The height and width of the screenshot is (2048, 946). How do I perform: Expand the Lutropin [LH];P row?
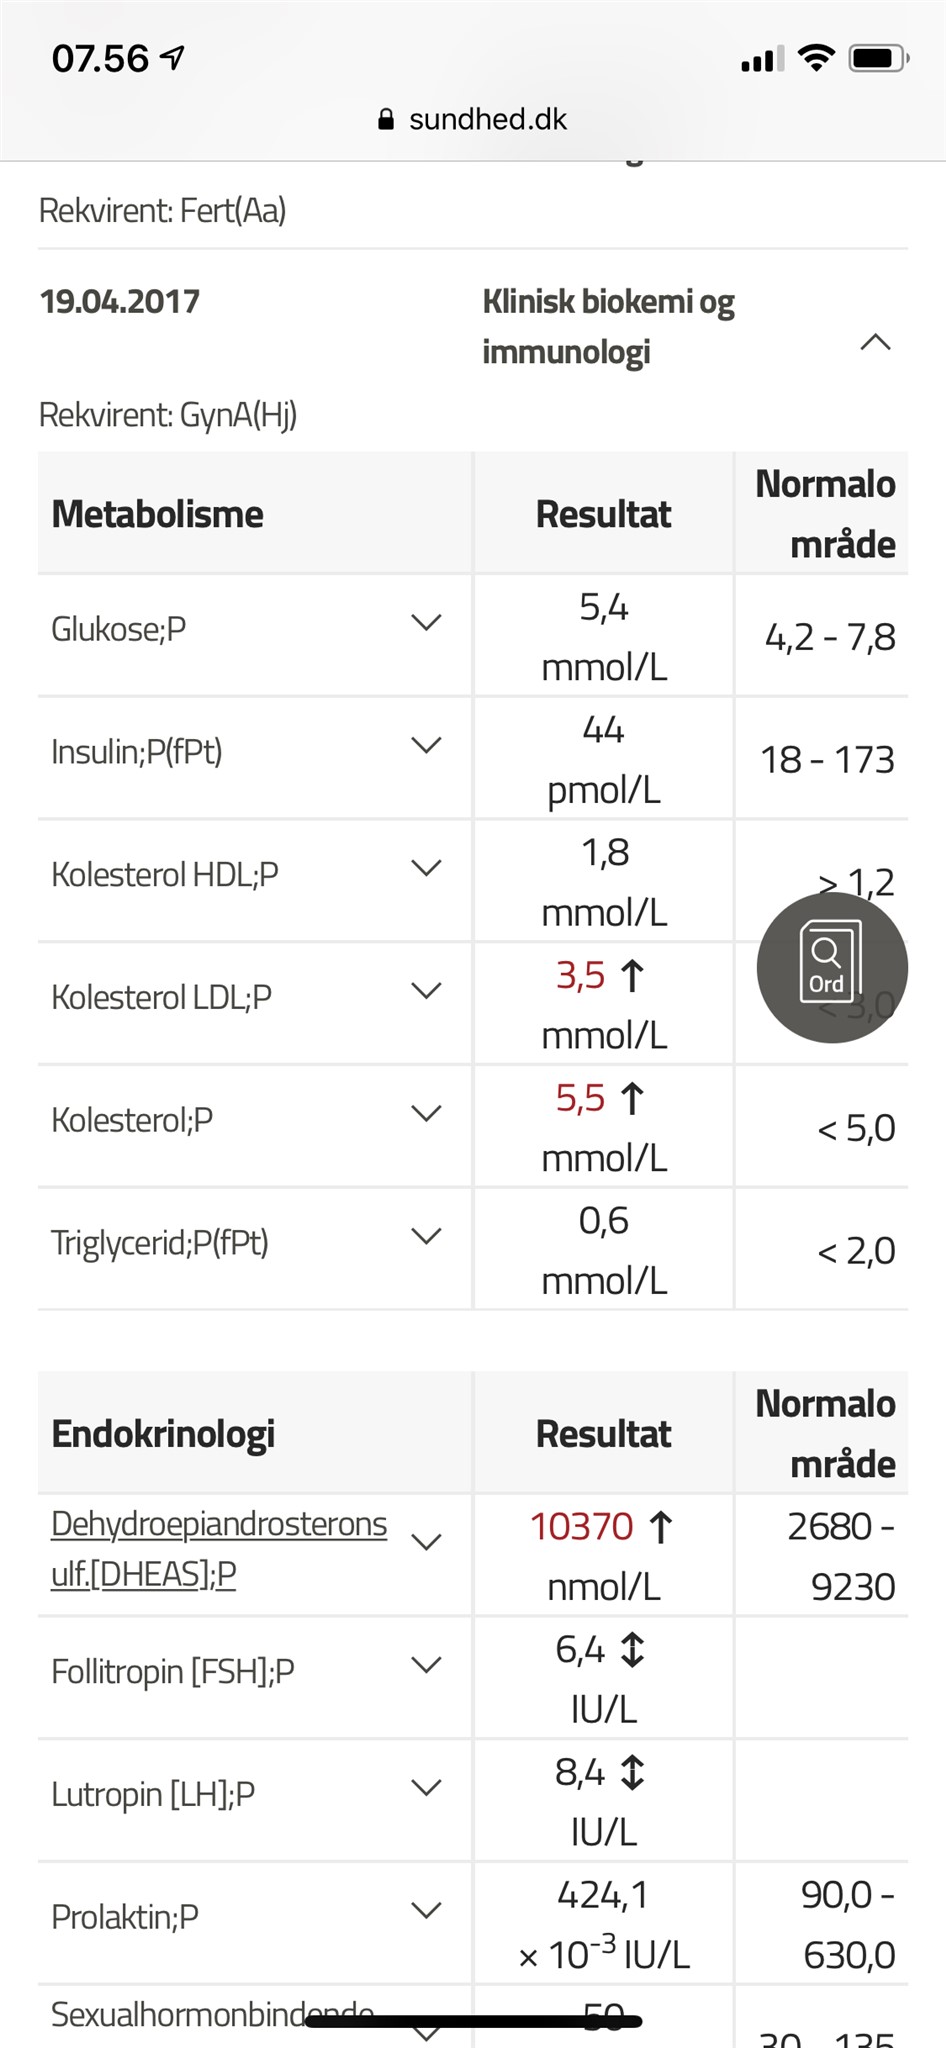(x=427, y=1788)
